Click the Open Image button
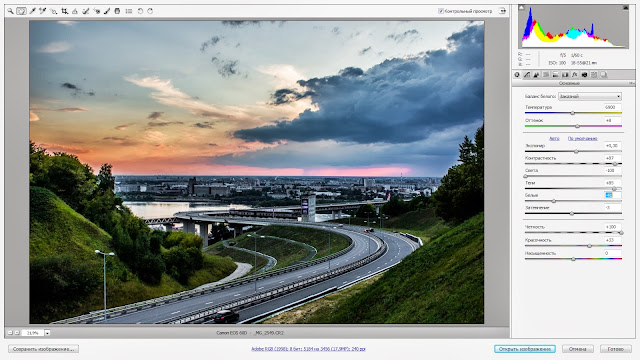The height and width of the screenshot is (360, 640). tap(524, 349)
